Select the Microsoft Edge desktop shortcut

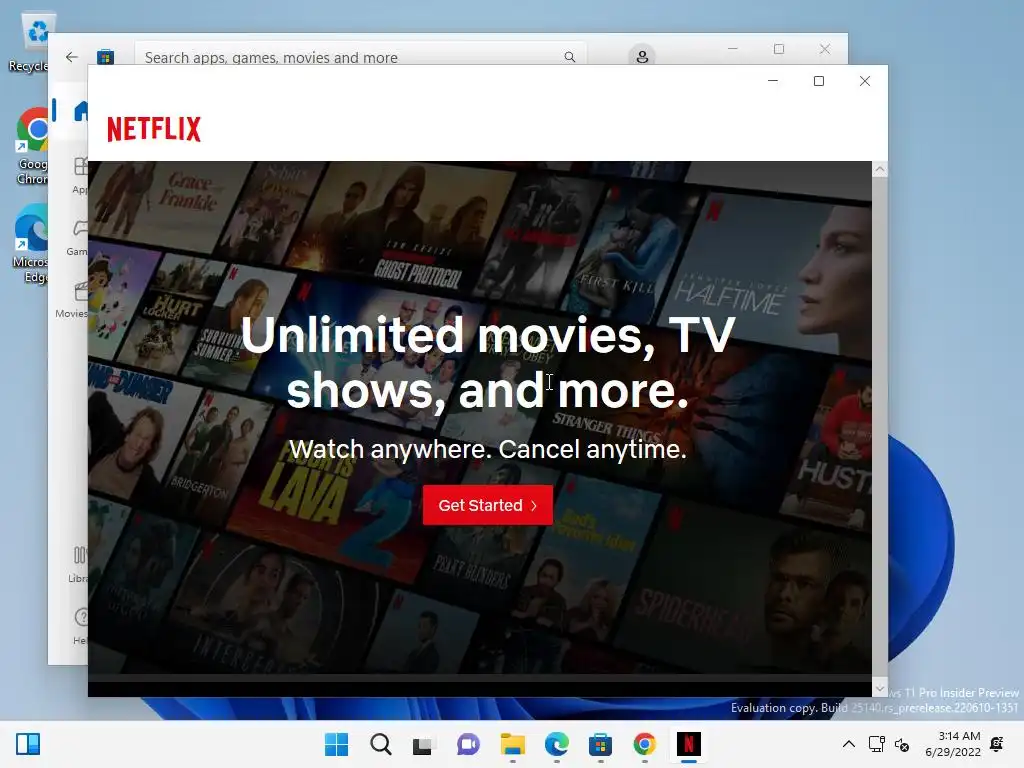(31, 244)
